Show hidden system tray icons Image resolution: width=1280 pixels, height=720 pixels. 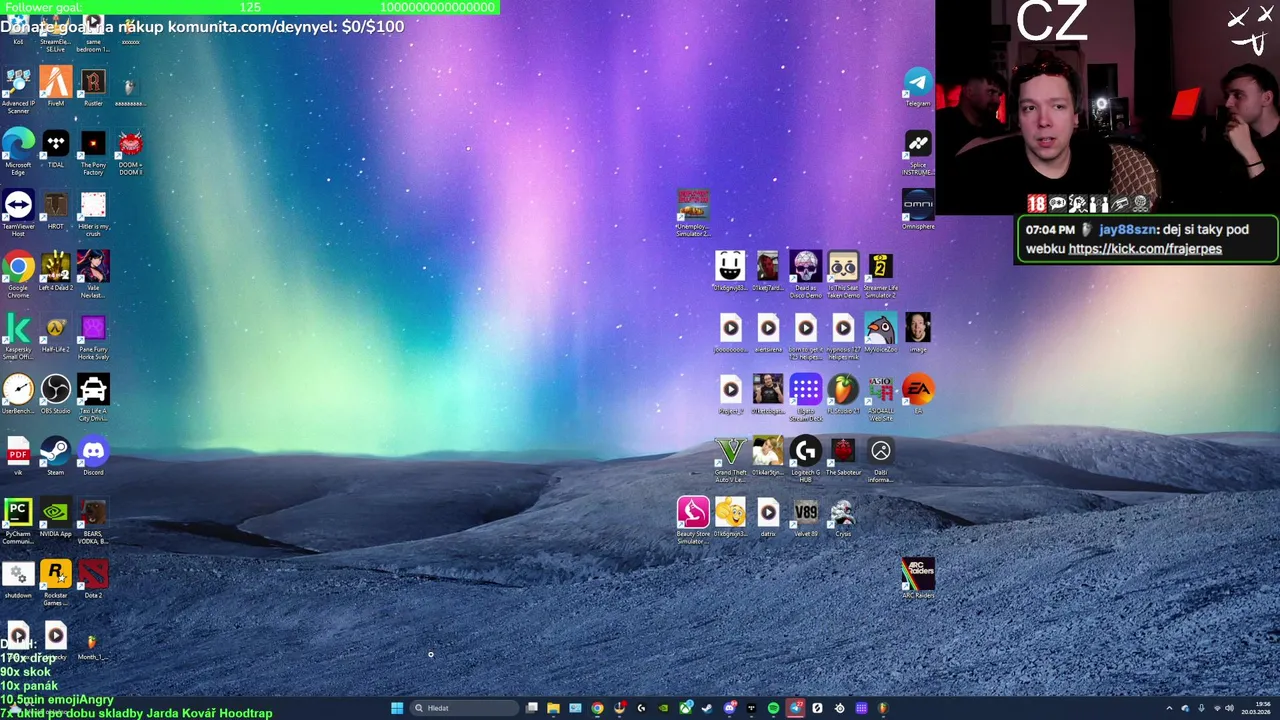pos(1169,708)
